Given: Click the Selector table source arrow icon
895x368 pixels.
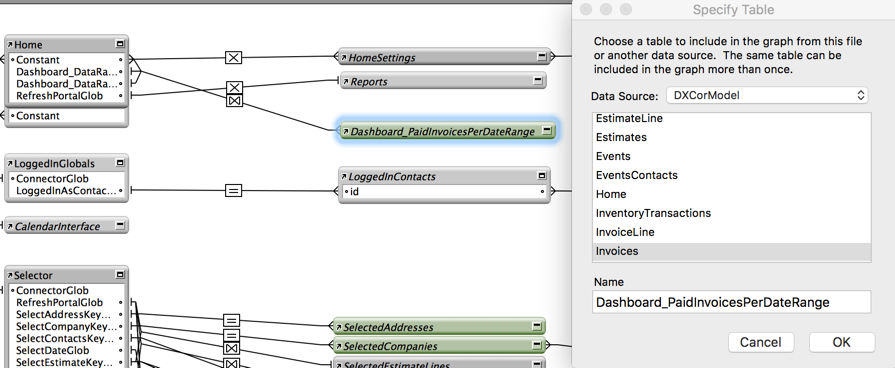Looking at the screenshot, I should click(10, 276).
